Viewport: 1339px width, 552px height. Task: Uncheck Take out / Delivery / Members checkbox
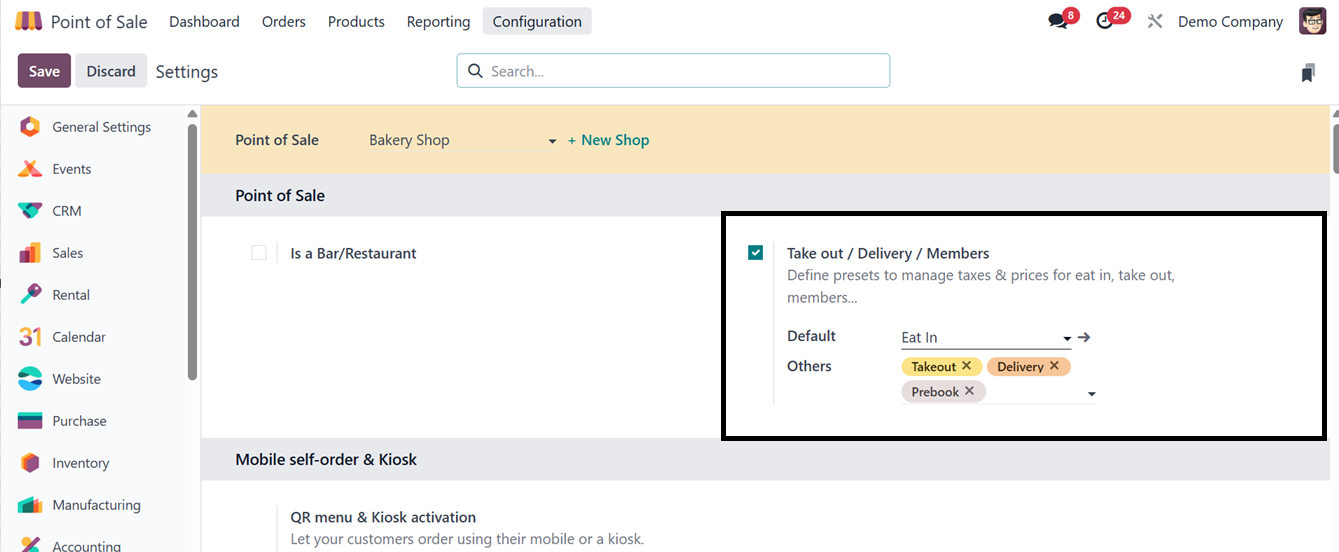click(756, 253)
